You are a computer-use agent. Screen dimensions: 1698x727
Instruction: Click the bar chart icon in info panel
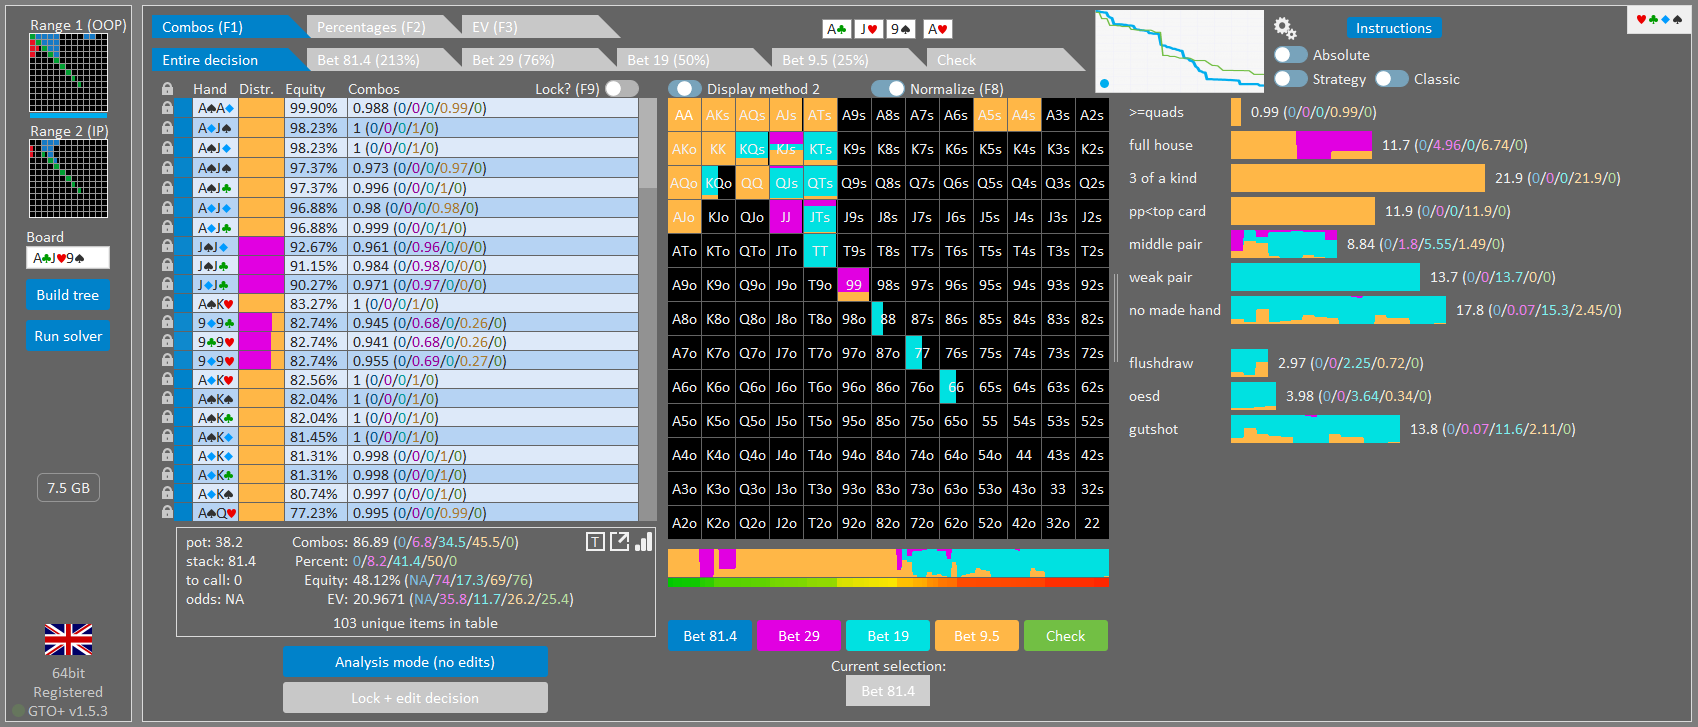[x=643, y=541]
